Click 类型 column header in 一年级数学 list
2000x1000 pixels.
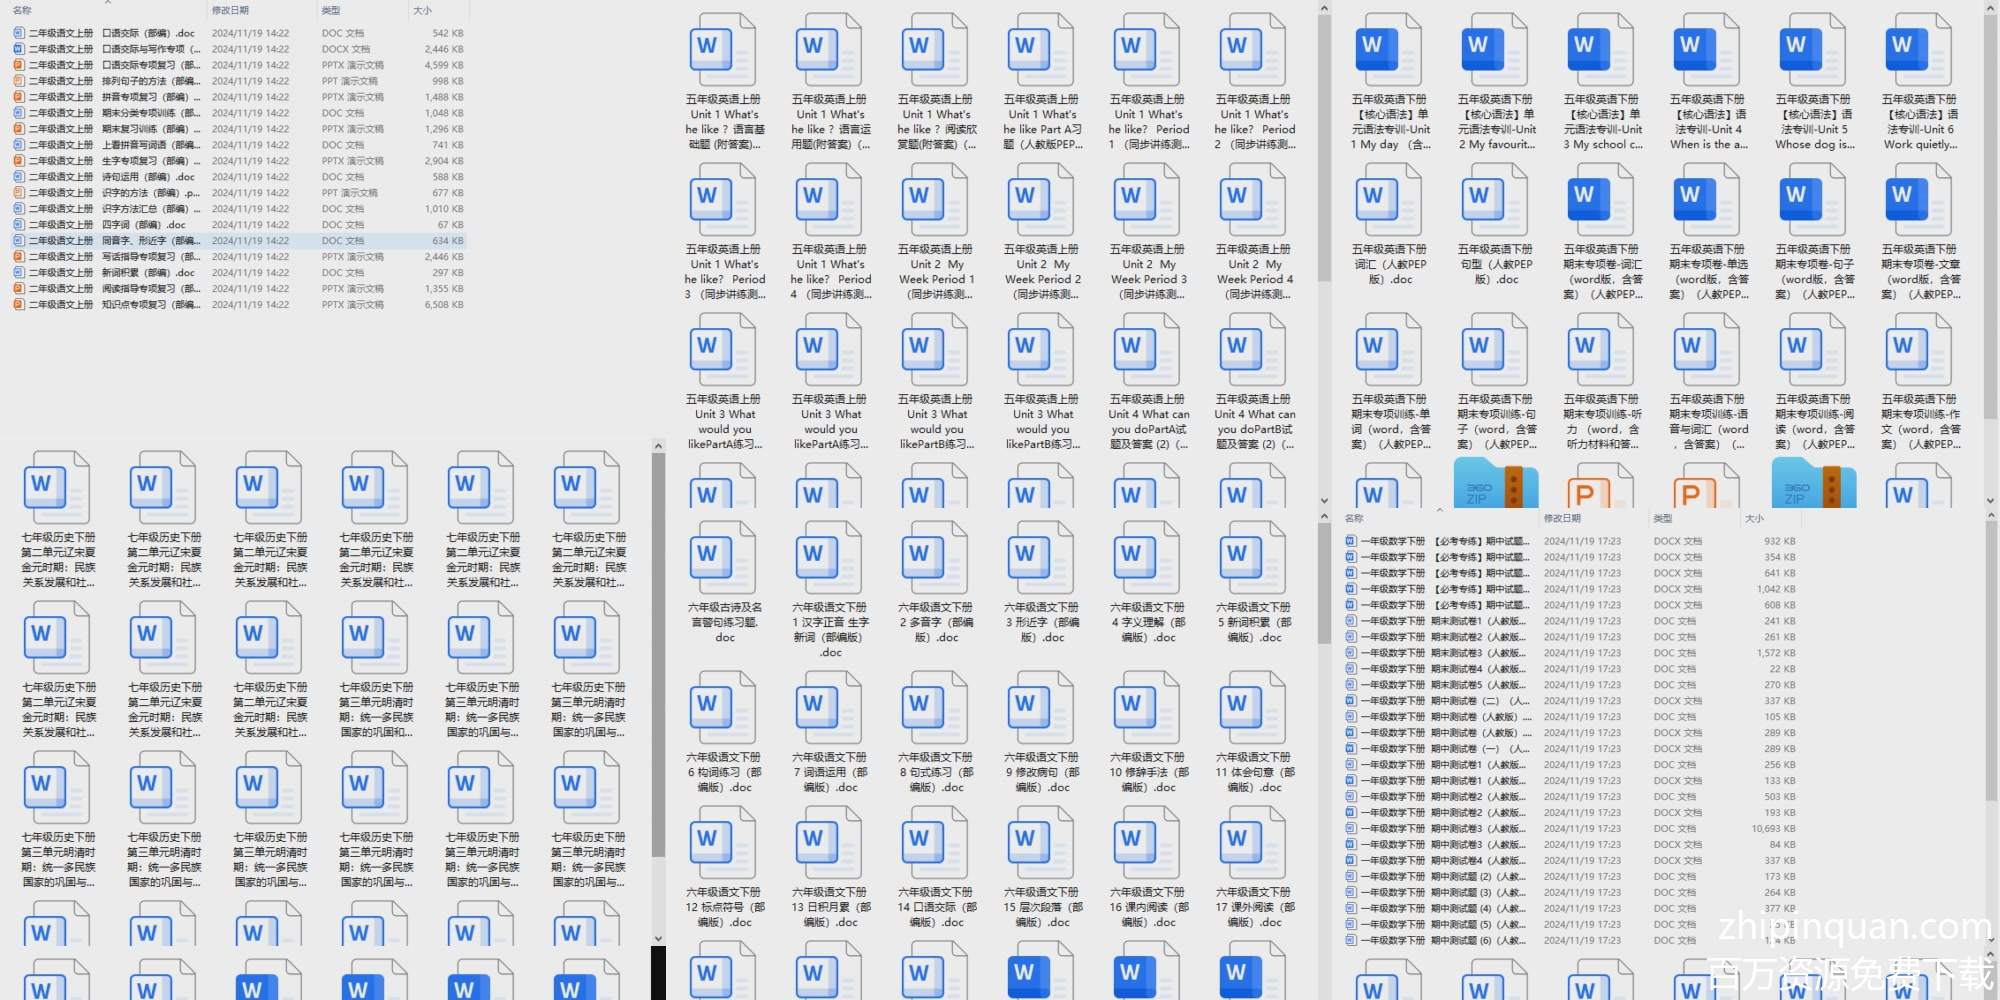[x=1663, y=519]
